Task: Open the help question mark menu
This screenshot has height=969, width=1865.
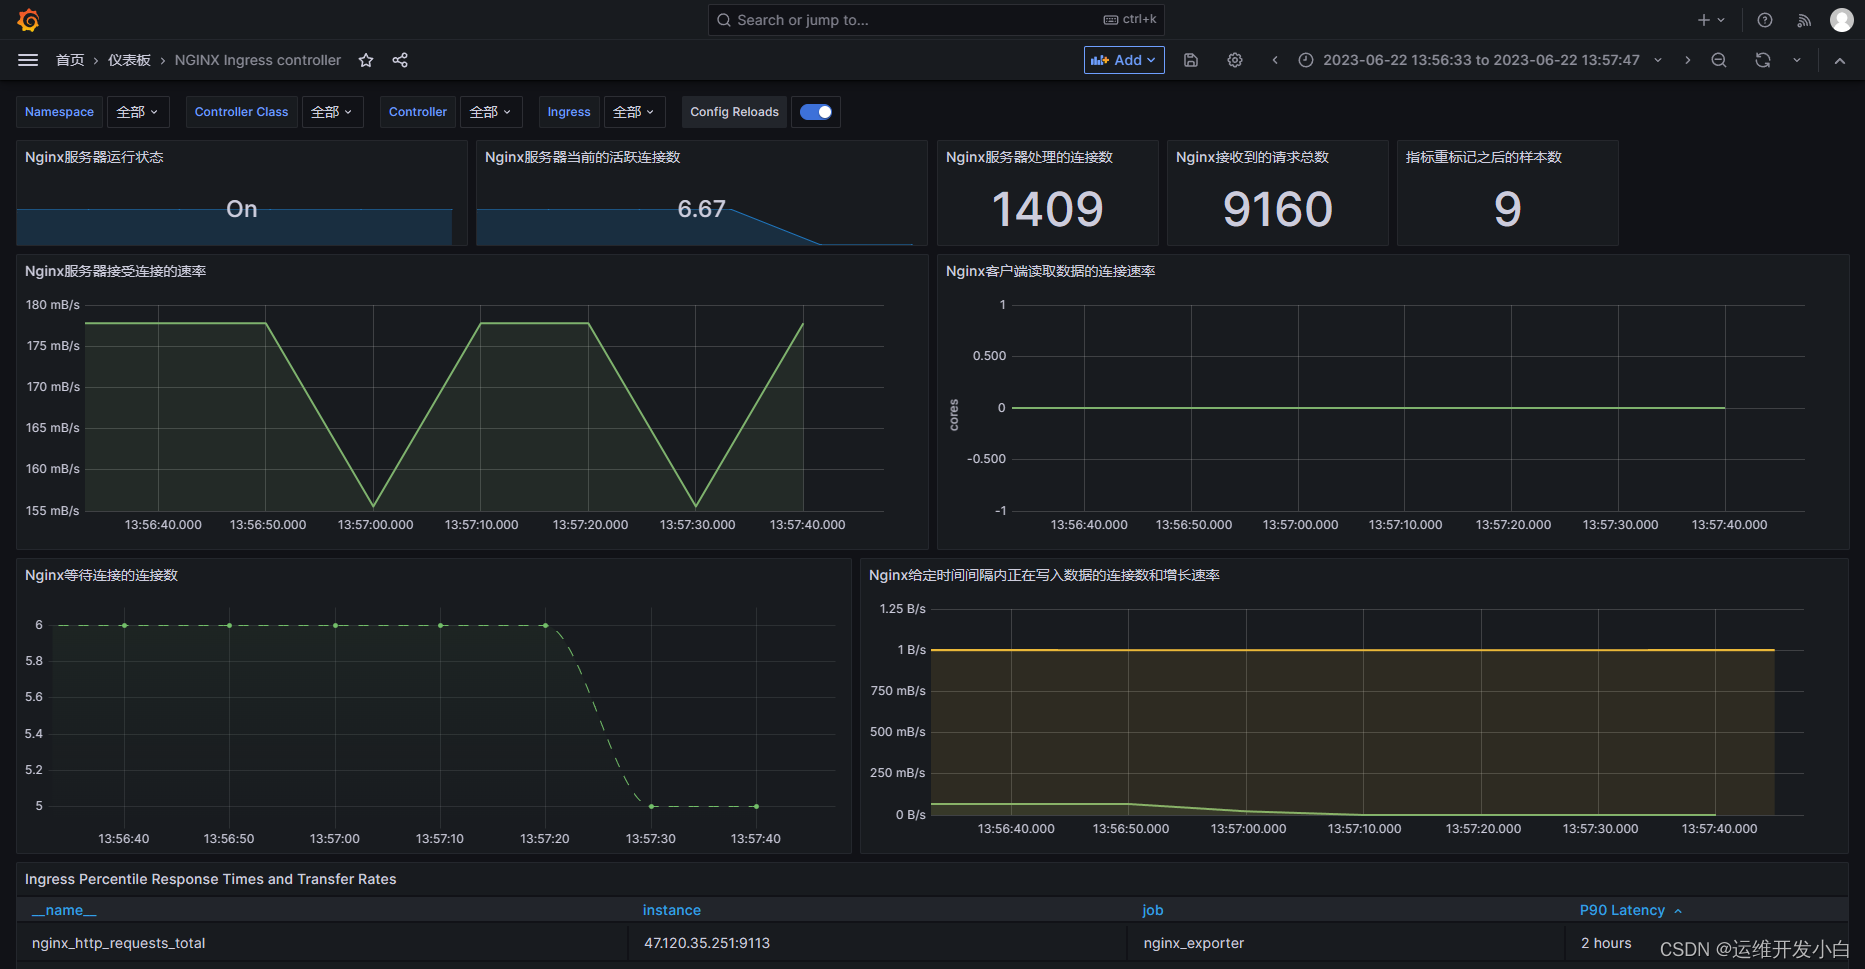Action: [x=1765, y=20]
